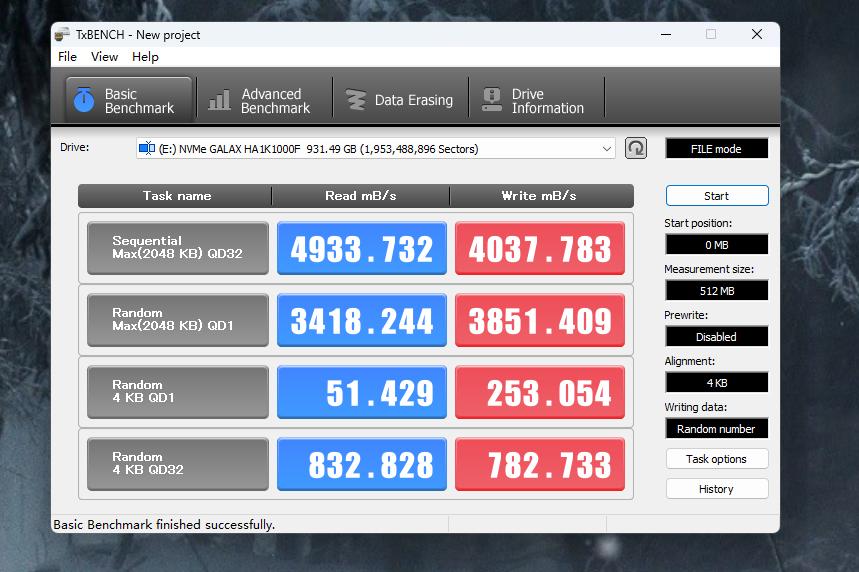Switch to Advanced Benchmark tab
Image resolution: width=859 pixels, height=572 pixels.
(x=264, y=100)
